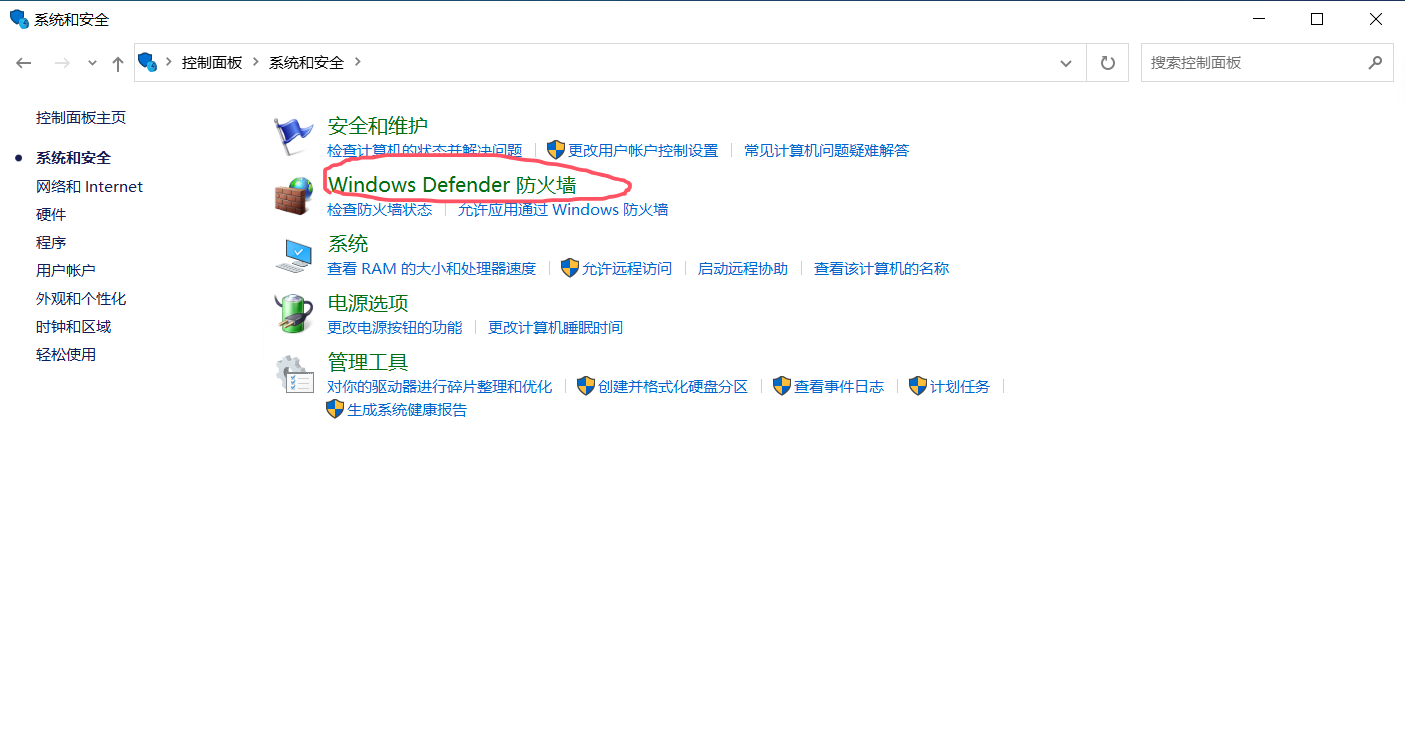Click 计划任务 link
Viewport: 1405px width, 740px height.
(960, 386)
